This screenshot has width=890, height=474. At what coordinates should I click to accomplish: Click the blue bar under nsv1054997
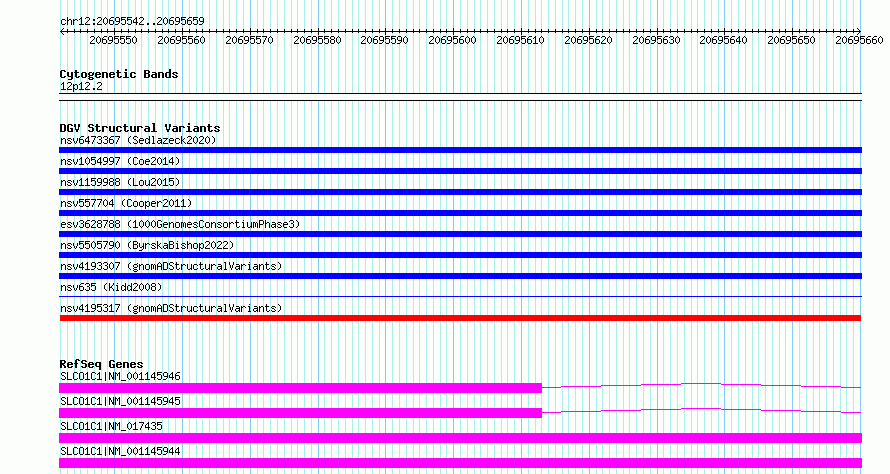(460, 171)
